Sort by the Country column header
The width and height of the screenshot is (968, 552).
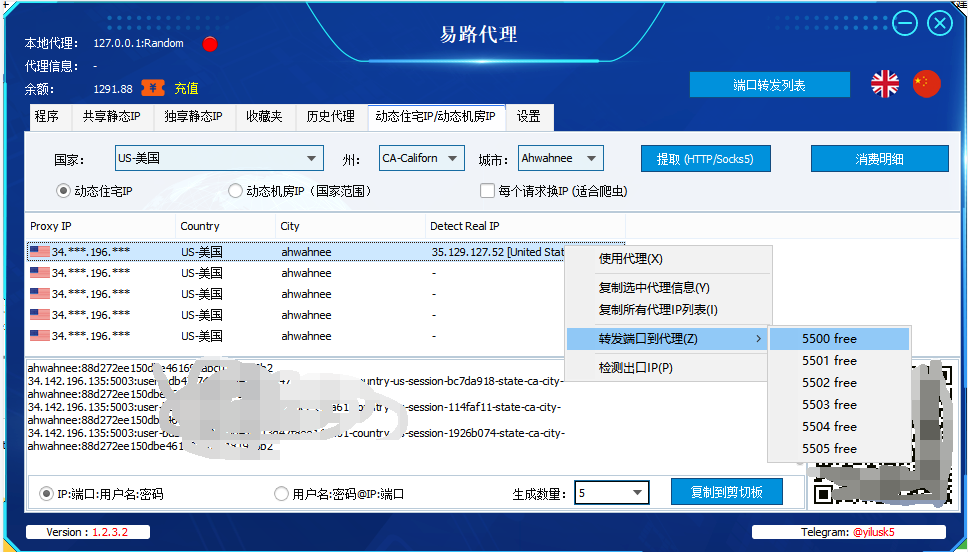(x=225, y=226)
